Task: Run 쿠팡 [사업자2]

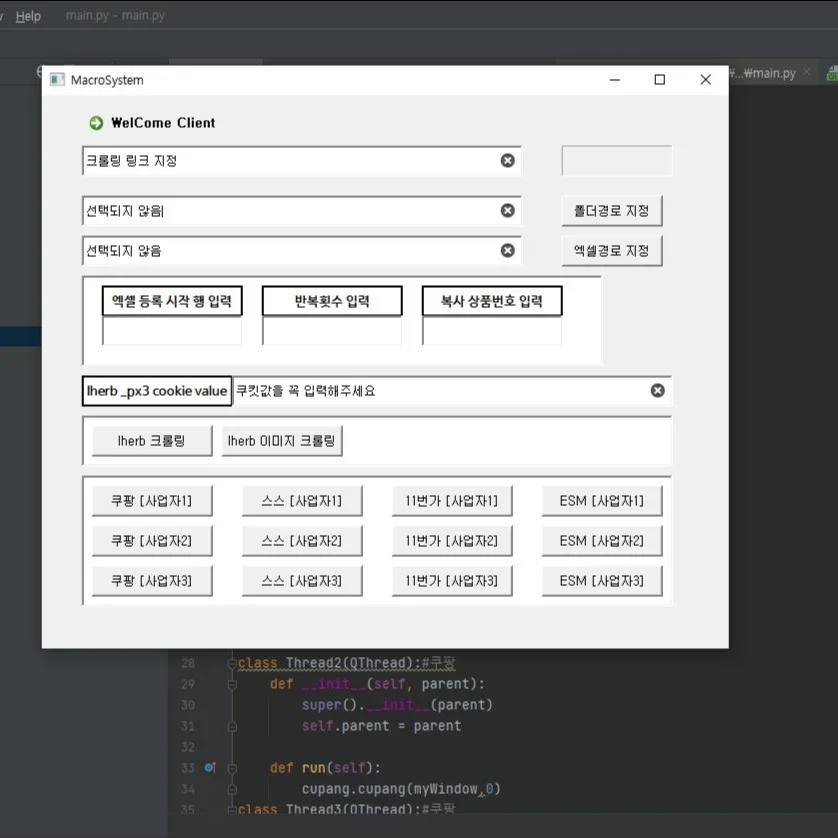Action: (x=152, y=541)
